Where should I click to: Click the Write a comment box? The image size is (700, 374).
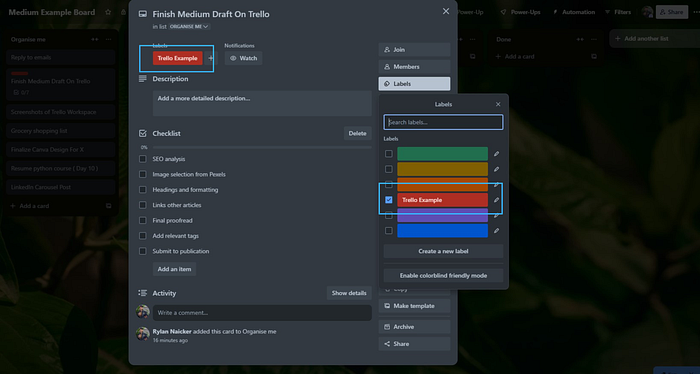point(262,313)
